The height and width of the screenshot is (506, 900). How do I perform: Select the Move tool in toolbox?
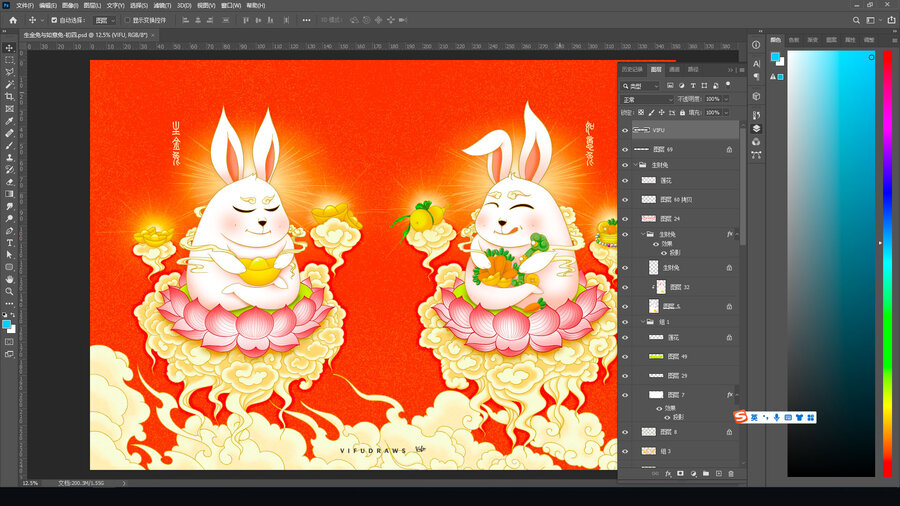[x=9, y=48]
